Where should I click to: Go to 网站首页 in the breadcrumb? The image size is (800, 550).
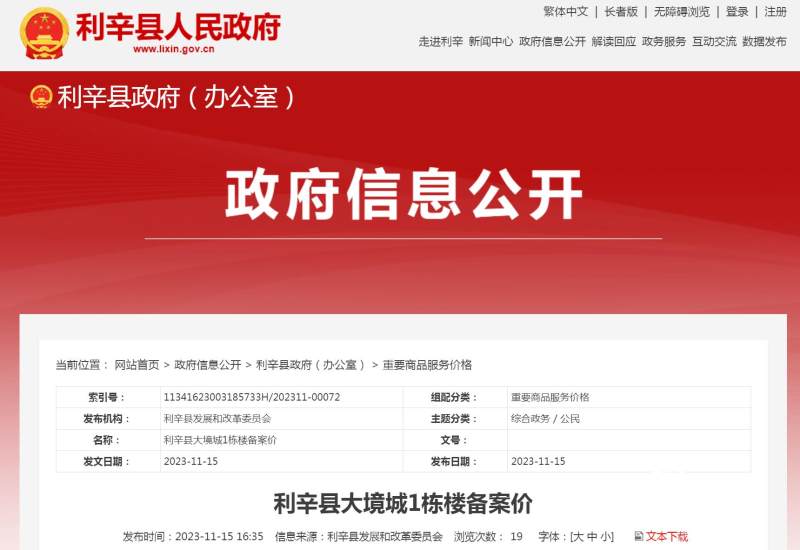(137, 365)
